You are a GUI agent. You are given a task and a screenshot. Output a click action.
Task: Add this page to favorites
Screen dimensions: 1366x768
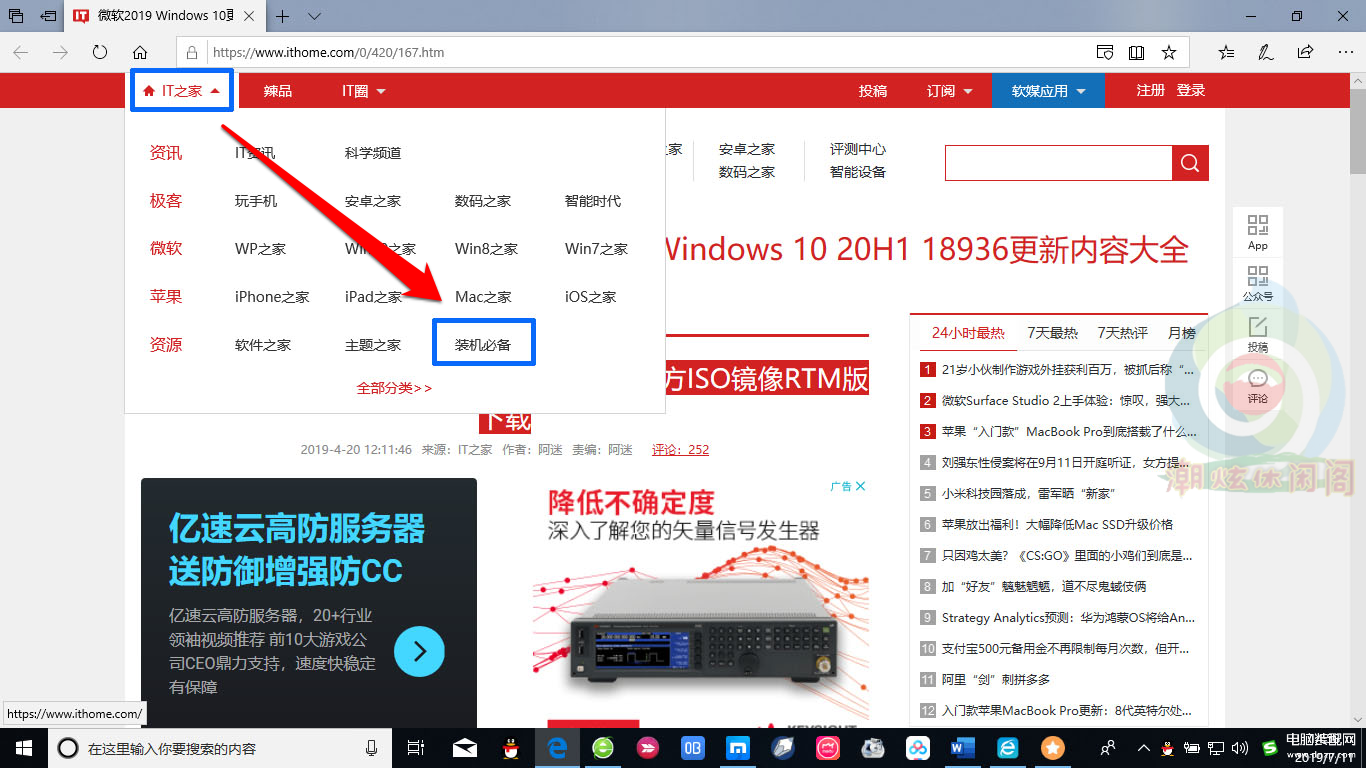1168,52
